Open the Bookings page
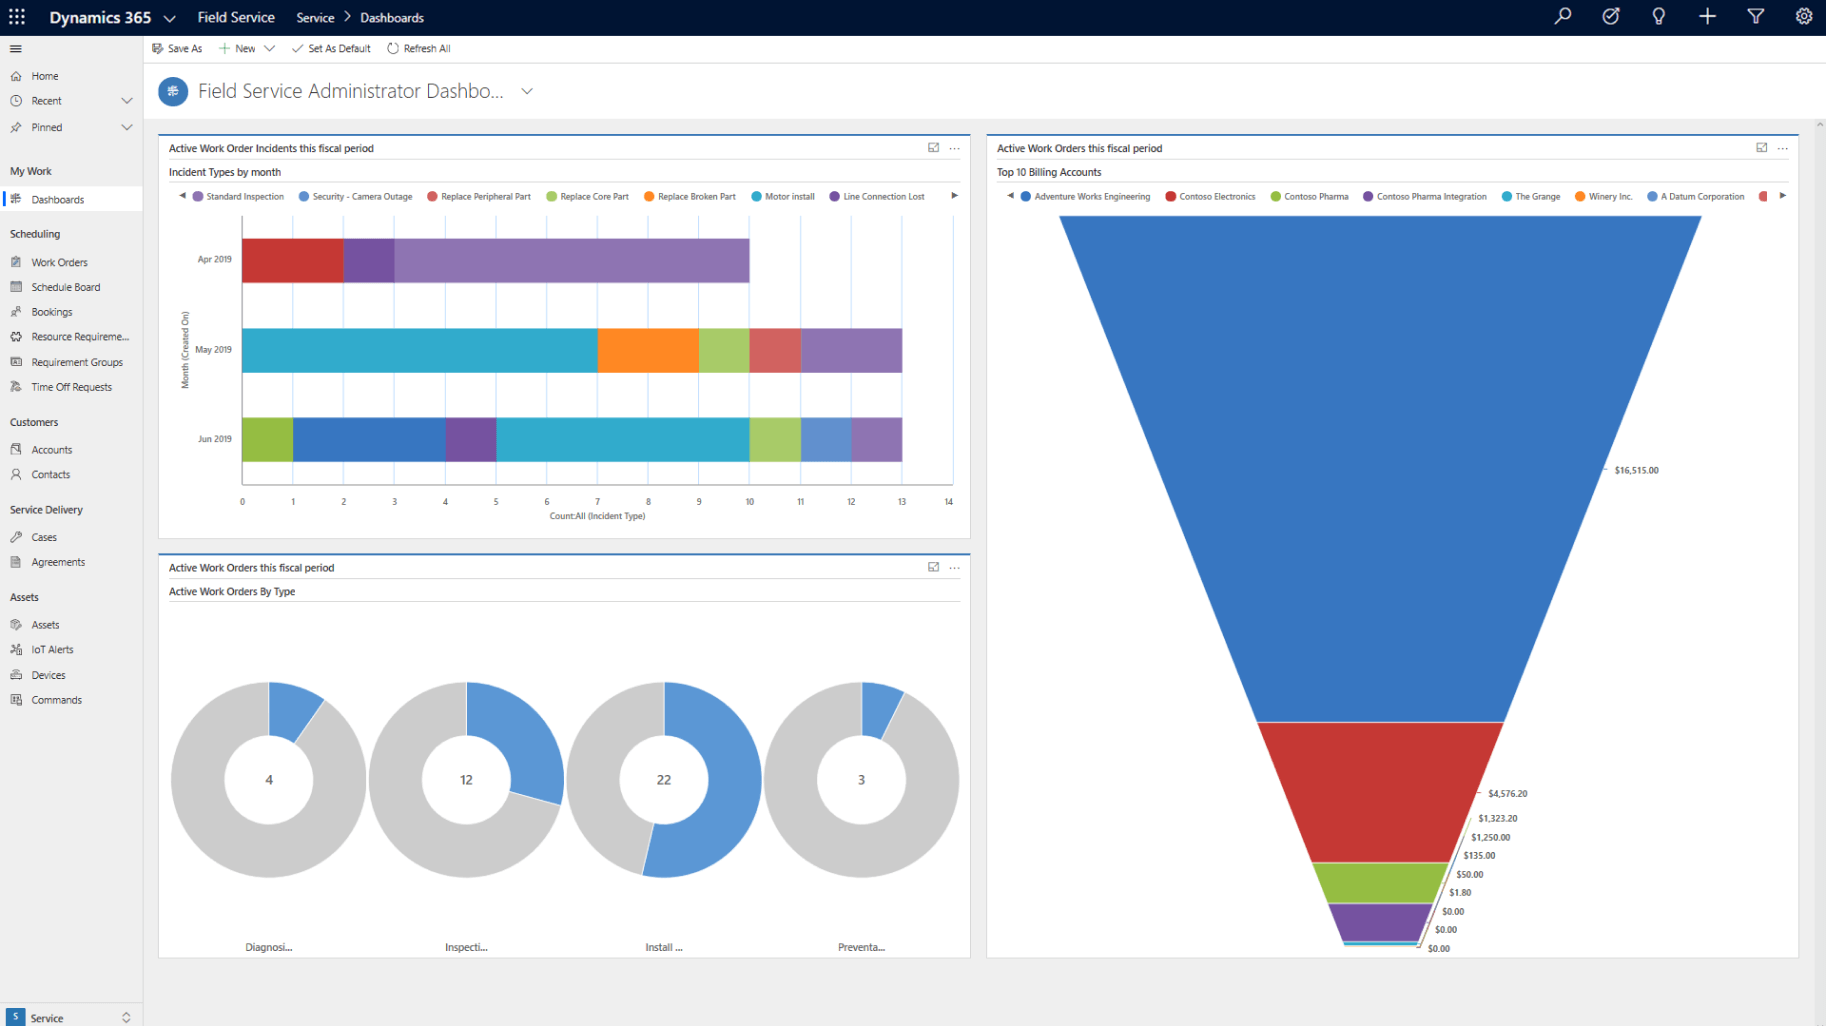1826x1026 pixels. [x=51, y=311]
